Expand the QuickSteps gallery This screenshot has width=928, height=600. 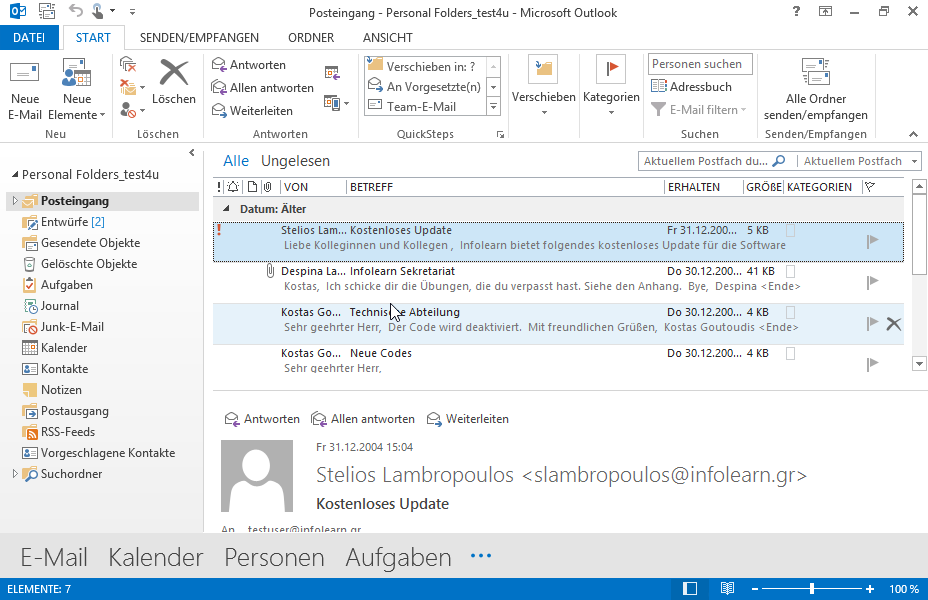pos(493,107)
